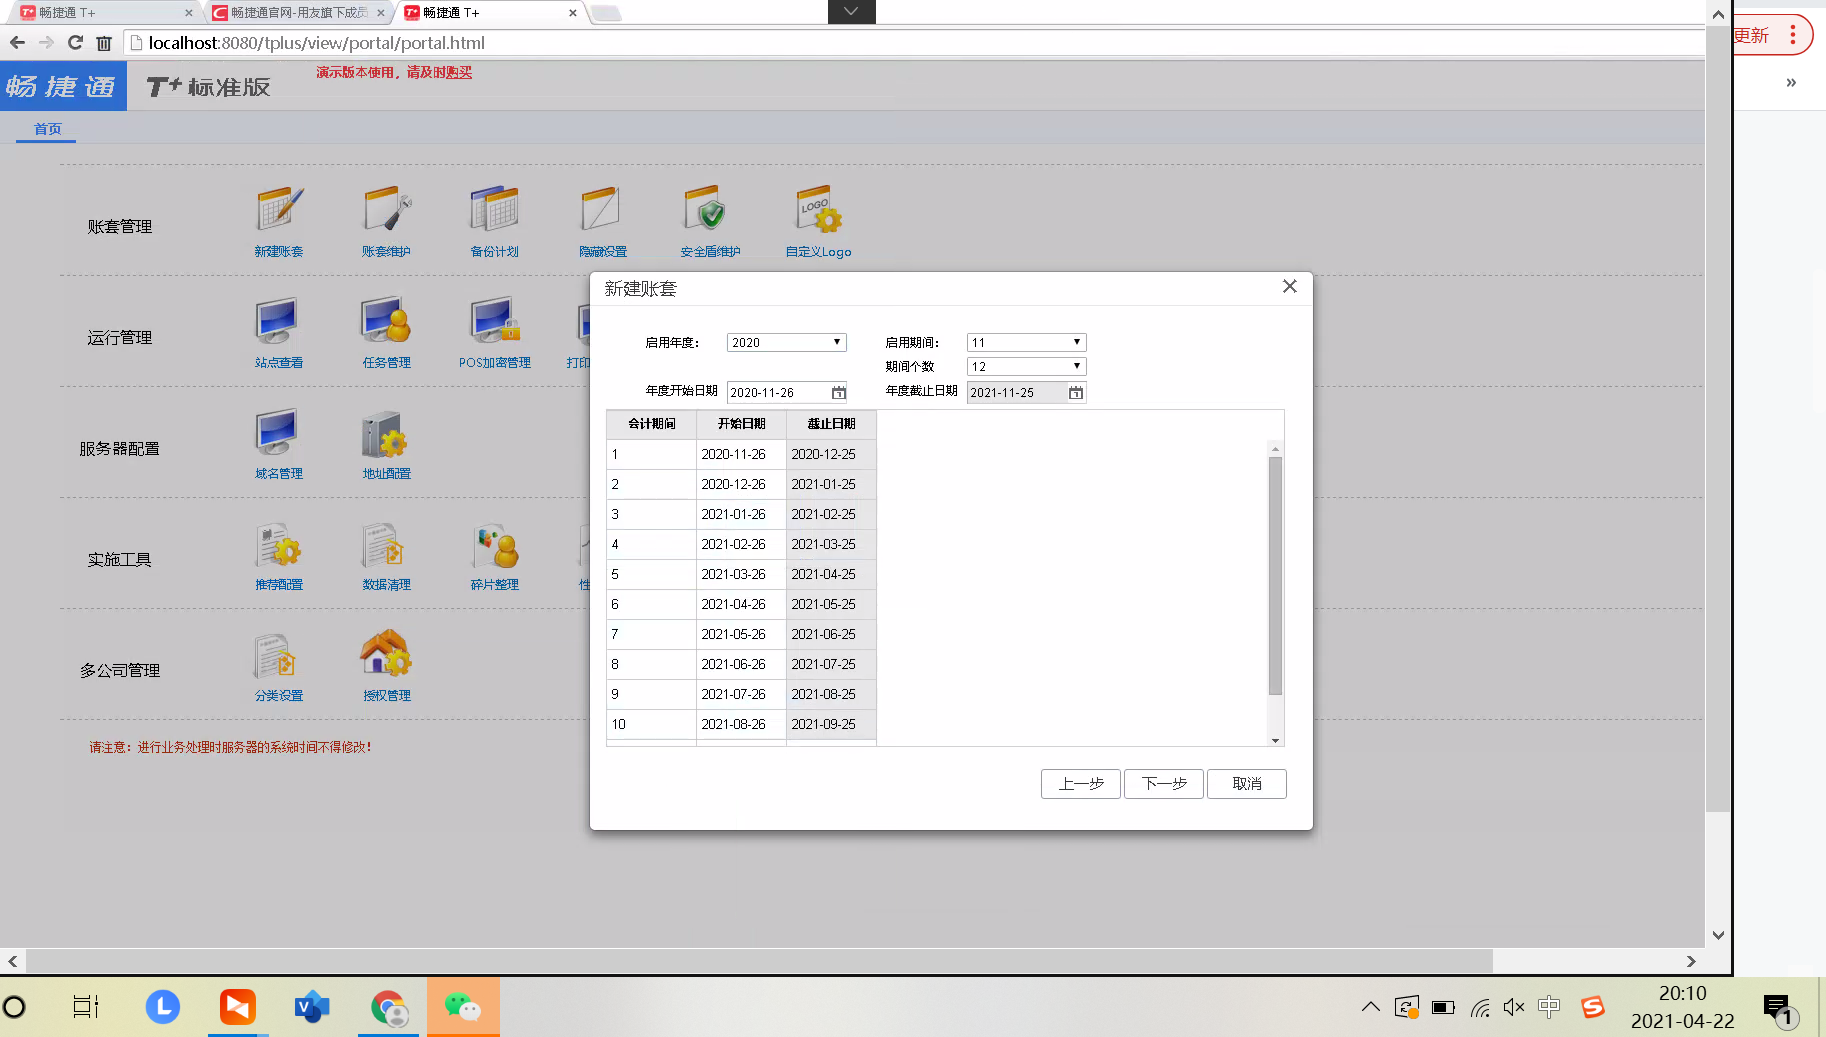Open the 自定义Logo icon
Image resolution: width=1826 pixels, height=1037 pixels.
pyautogui.click(x=818, y=209)
